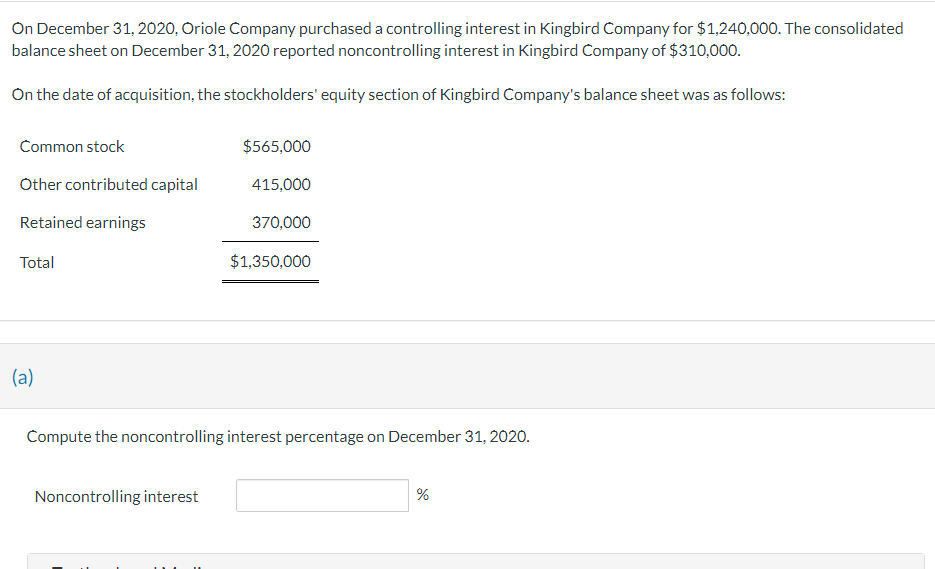Click the $565,000 common stock amount

pos(277,147)
